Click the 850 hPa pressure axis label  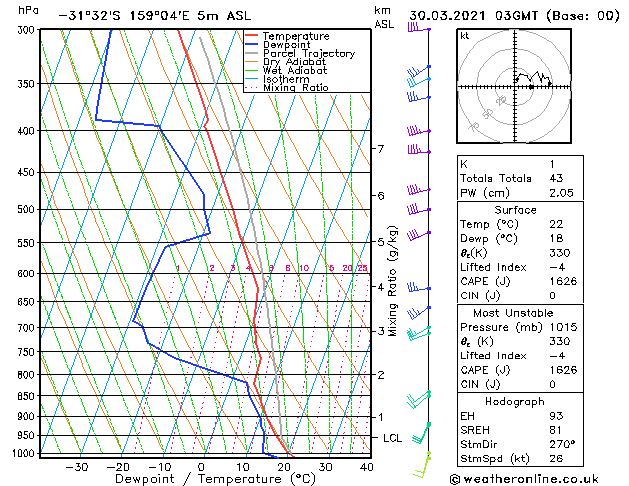(26, 396)
